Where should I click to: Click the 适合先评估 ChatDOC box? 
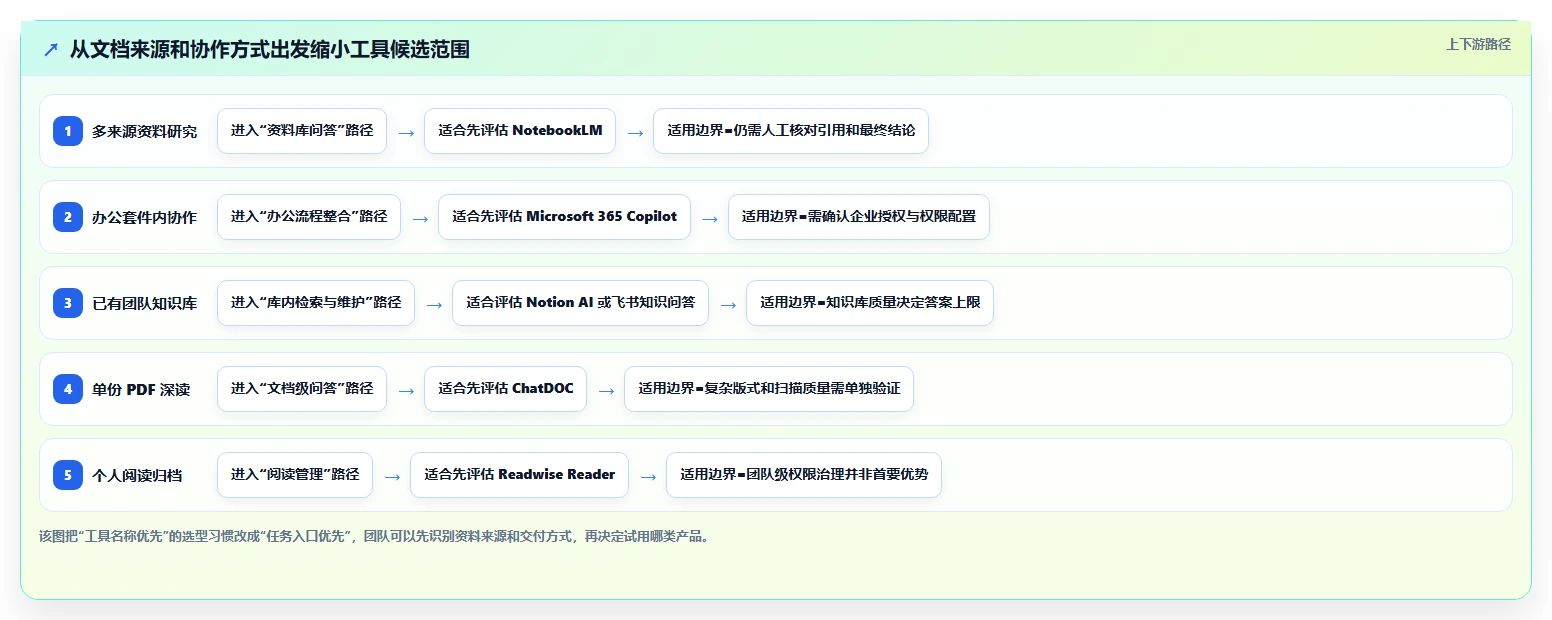point(506,389)
